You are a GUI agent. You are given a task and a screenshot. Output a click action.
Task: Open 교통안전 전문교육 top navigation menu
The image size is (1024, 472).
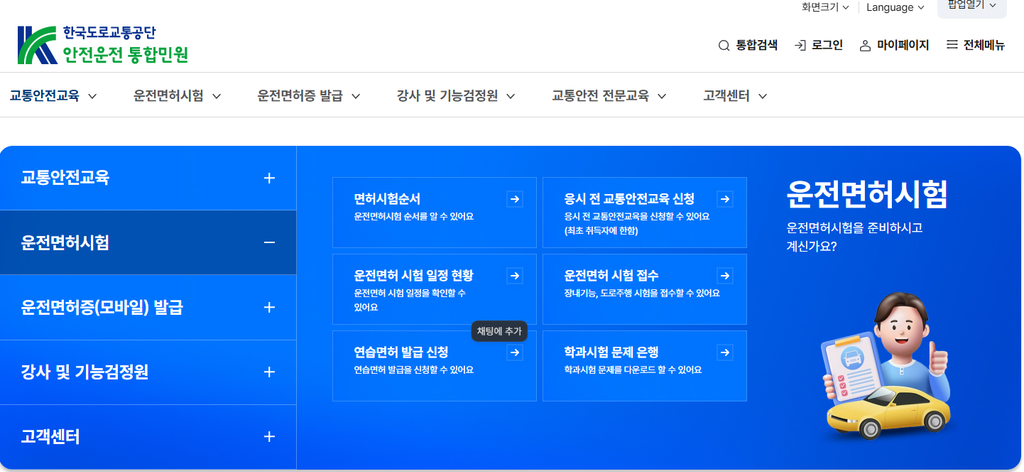click(x=609, y=96)
